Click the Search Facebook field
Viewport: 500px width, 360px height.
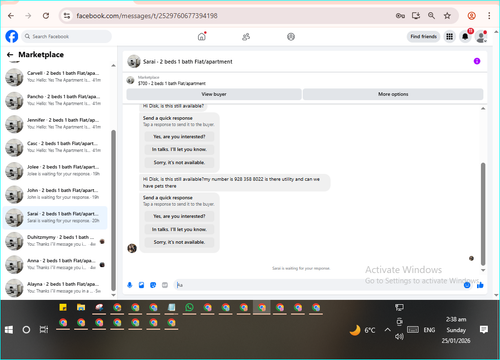67,36
